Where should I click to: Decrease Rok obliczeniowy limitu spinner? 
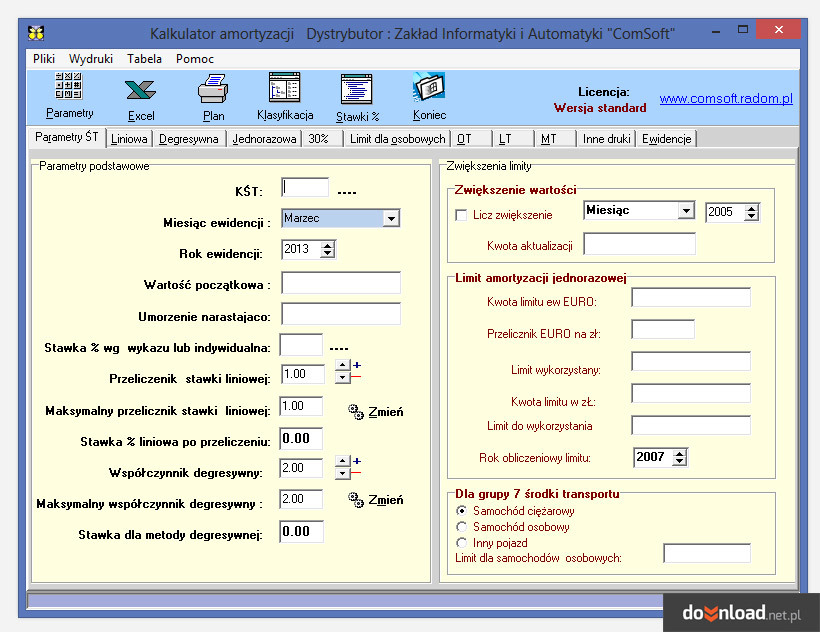(x=679, y=462)
